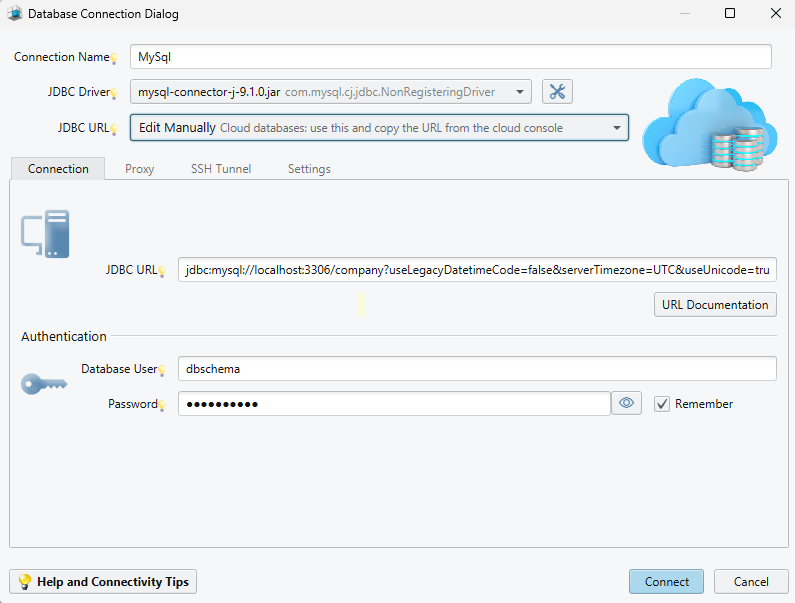Open the SSH Tunnel tab
Screen dimensions: 795x603
tap(221, 169)
